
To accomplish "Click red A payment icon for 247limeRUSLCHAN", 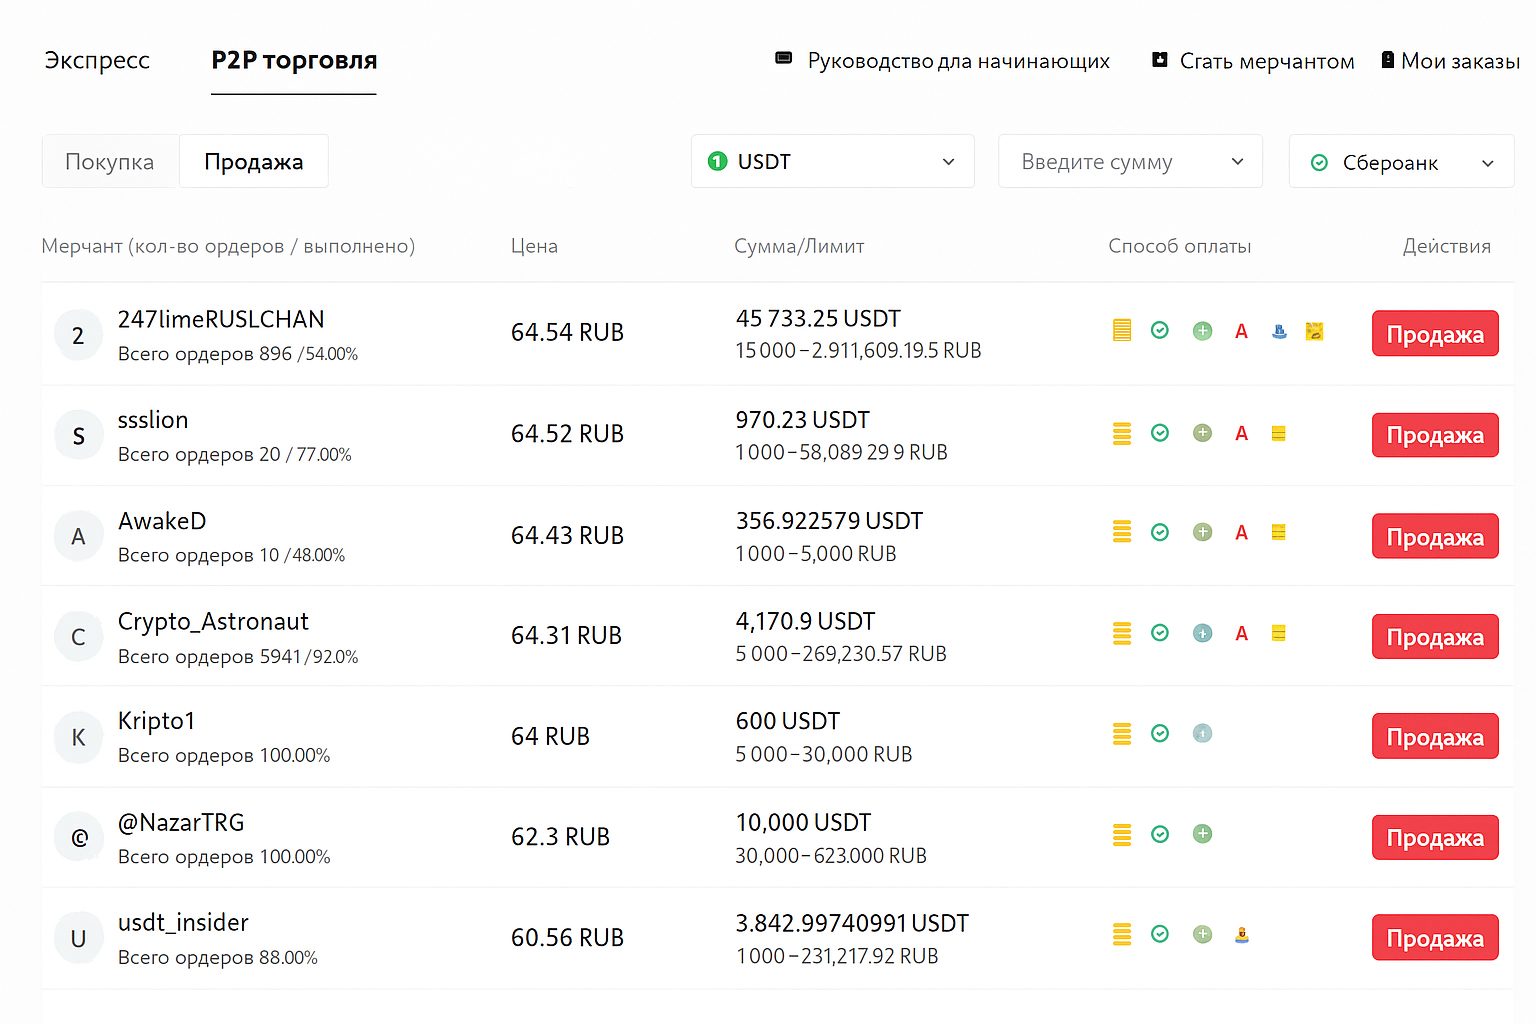I will pos(1241,332).
